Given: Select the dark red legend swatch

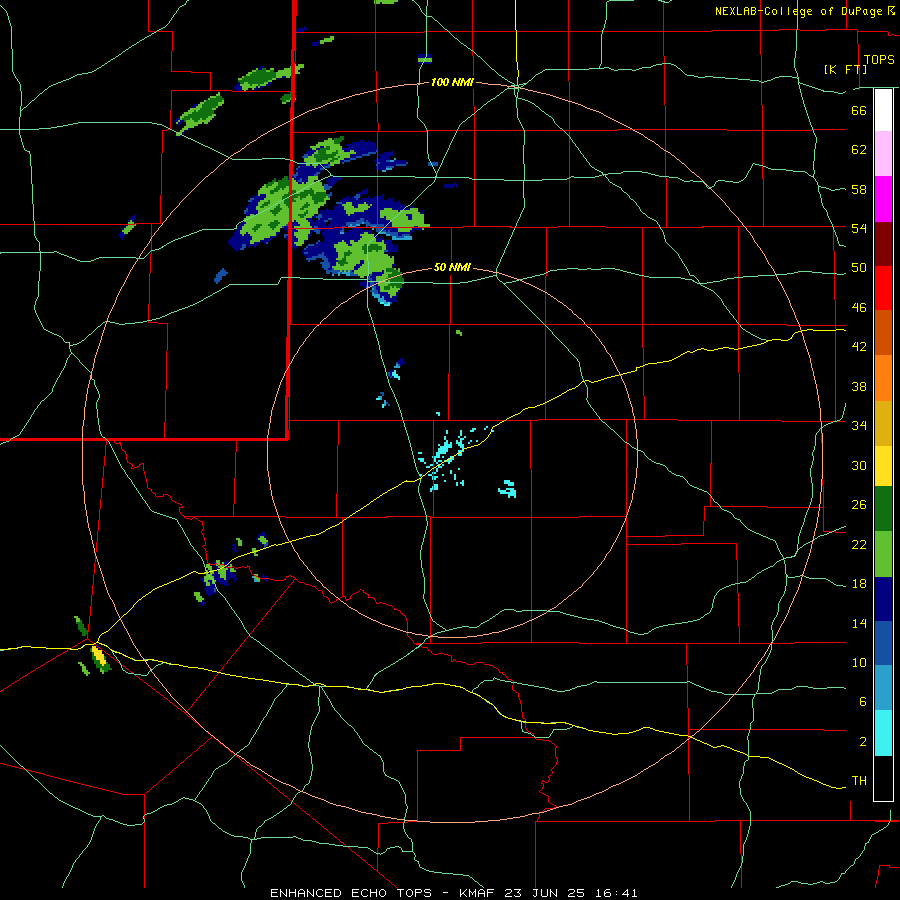Looking at the screenshot, I should click(883, 244).
